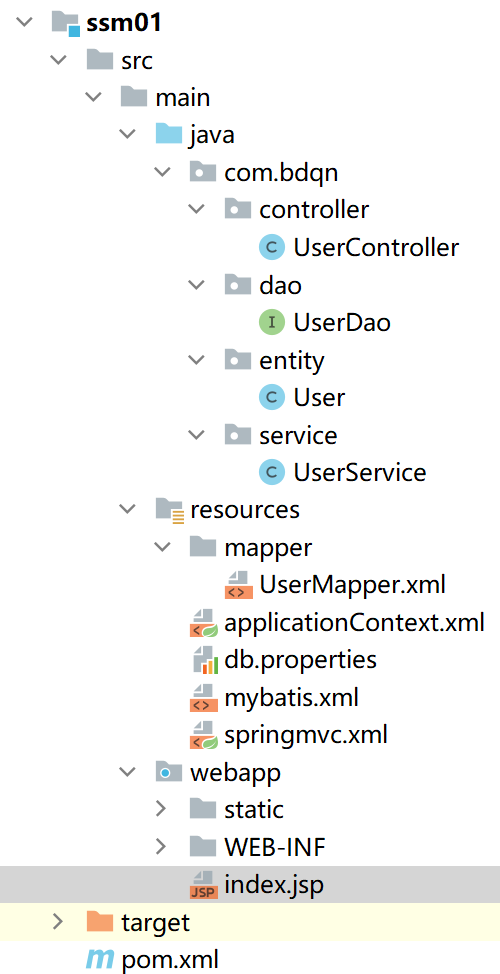The image size is (500, 974).
Task: Click the index.jsp JSP file icon
Action: 204,885
